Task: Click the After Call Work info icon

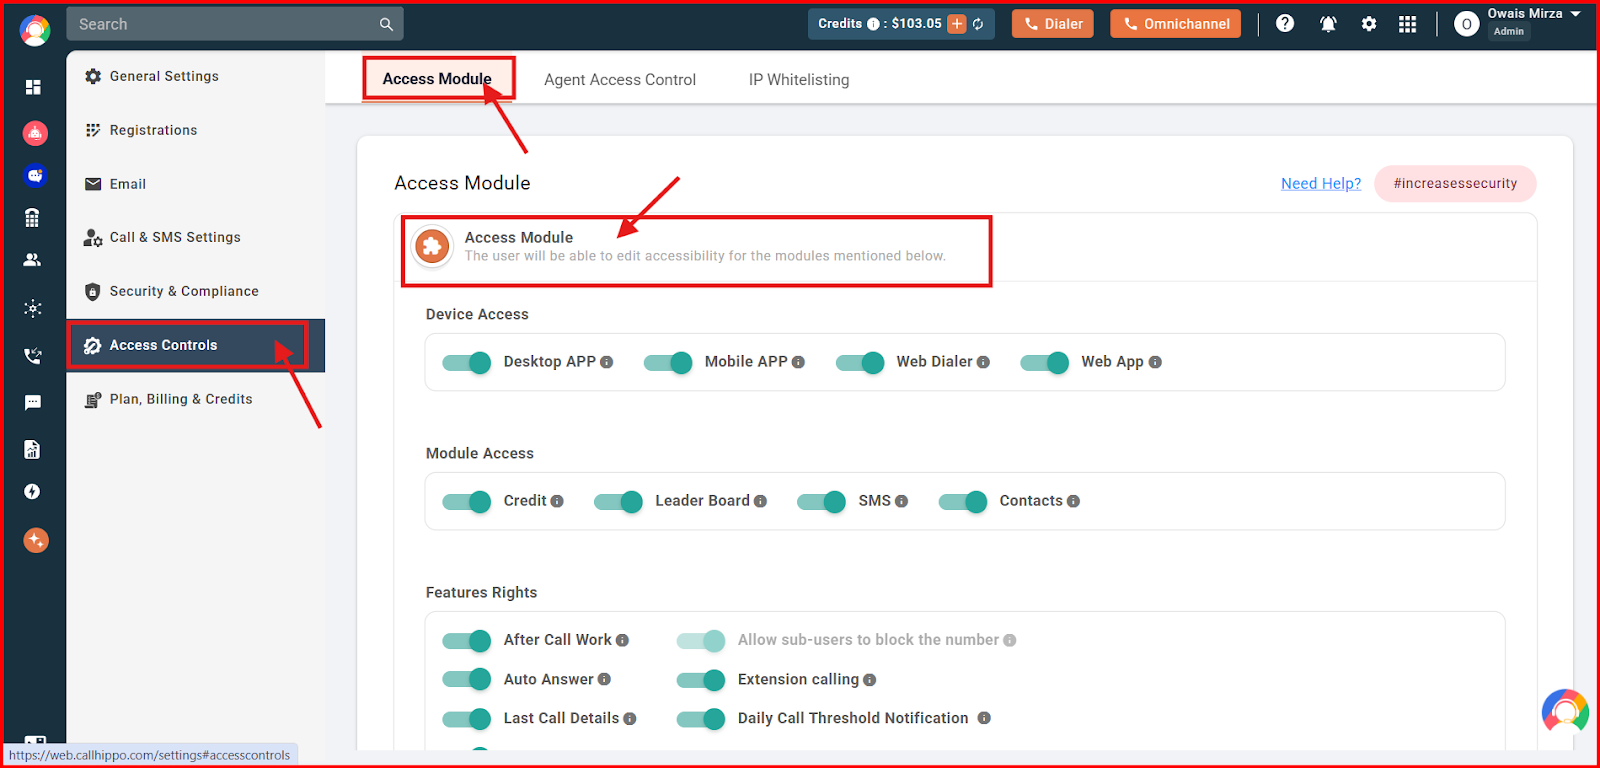Action: [622, 640]
